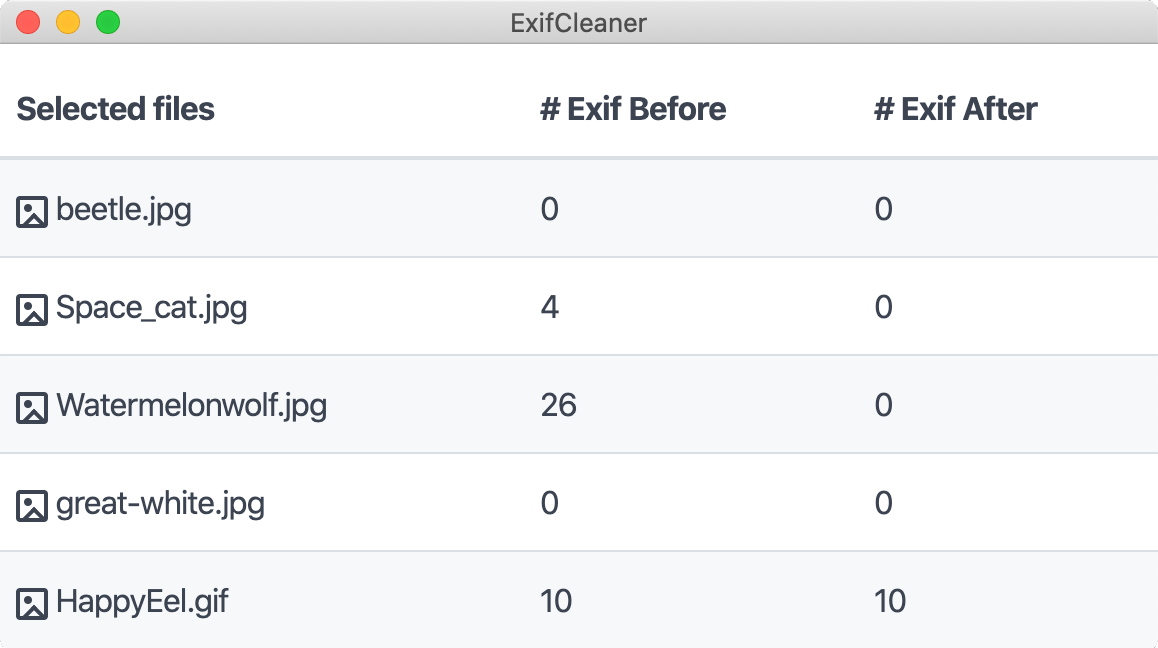This screenshot has height=648, width=1158.
Task: Click Exif Before count 26 for Watermelonwolf.jpg
Action: [x=558, y=406]
